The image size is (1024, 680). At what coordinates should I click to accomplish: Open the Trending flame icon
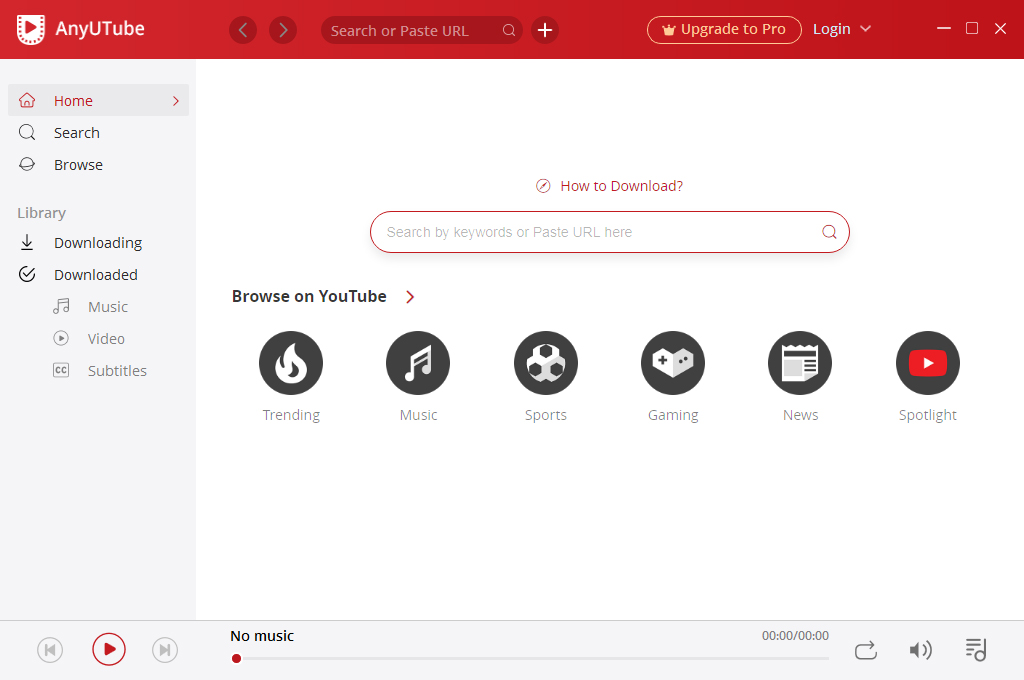pos(291,363)
